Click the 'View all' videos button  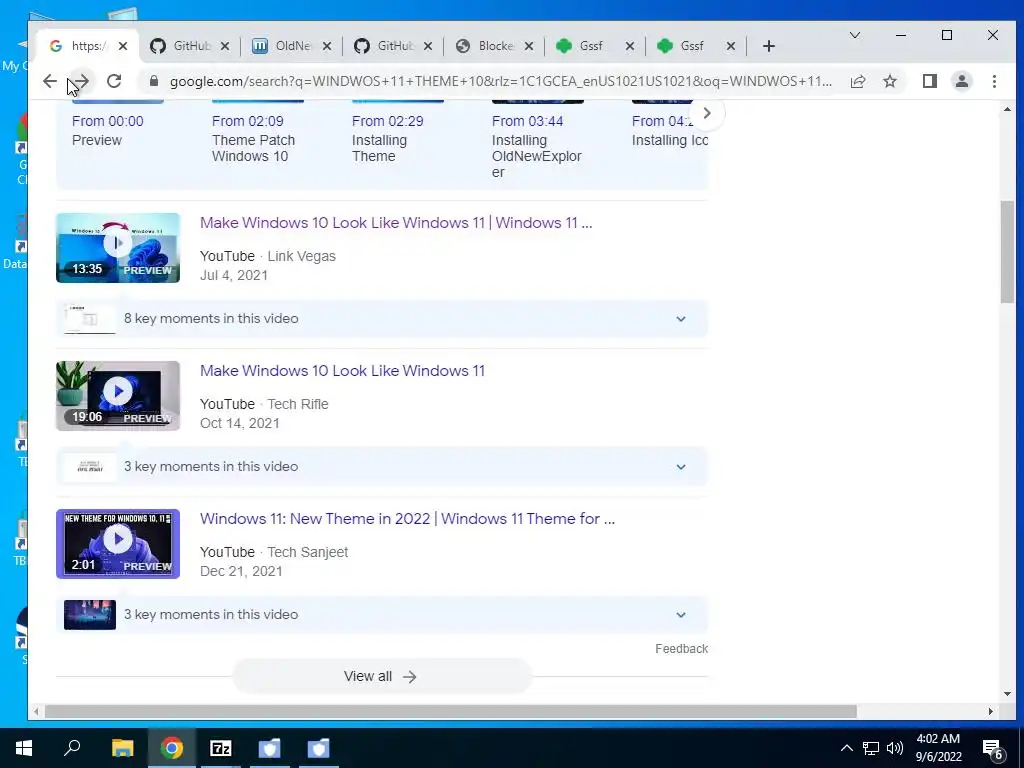tap(381, 677)
